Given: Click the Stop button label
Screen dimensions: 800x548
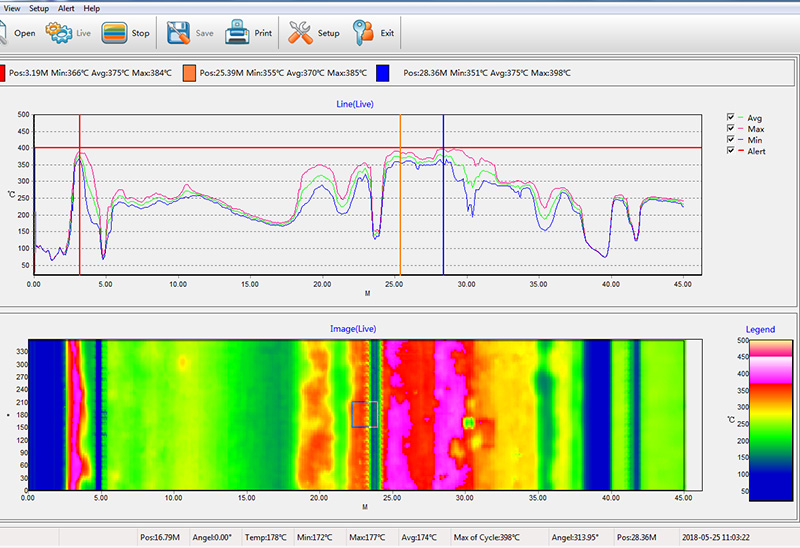Looking at the screenshot, I should (x=140, y=33).
